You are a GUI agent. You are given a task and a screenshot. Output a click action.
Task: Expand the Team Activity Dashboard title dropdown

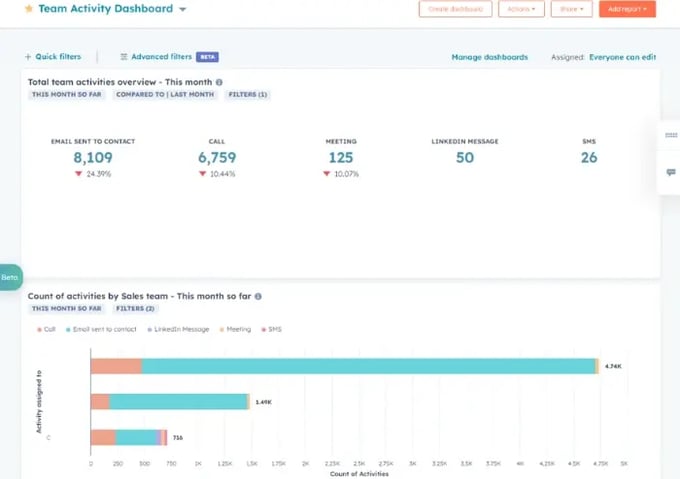[x=182, y=9]
